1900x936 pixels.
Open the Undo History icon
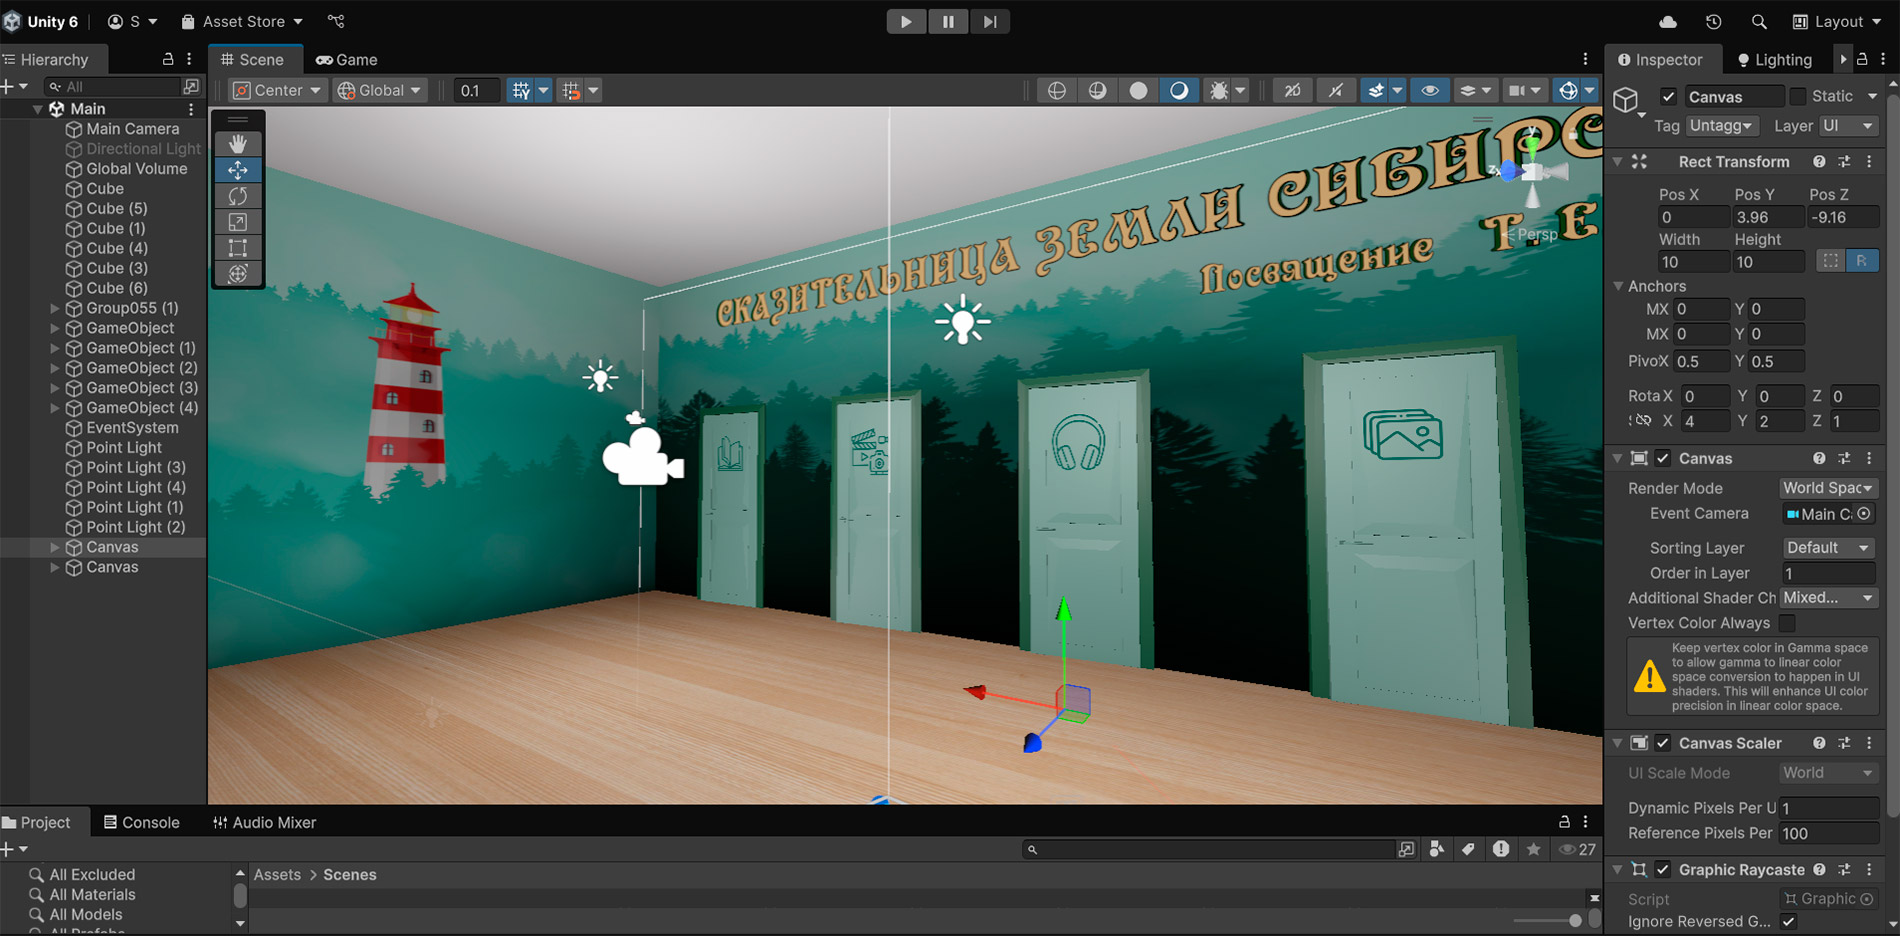coord(1713,21)
